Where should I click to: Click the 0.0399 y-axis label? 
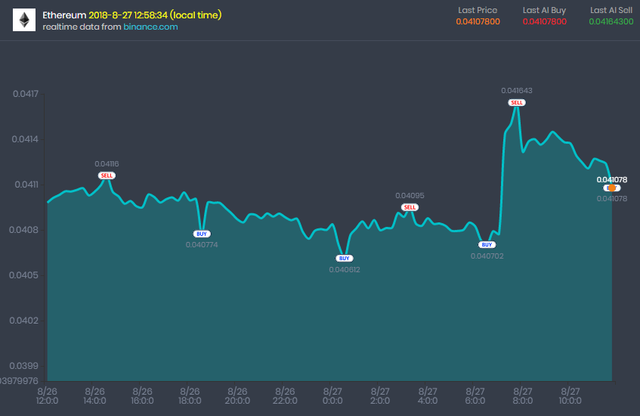24,366
